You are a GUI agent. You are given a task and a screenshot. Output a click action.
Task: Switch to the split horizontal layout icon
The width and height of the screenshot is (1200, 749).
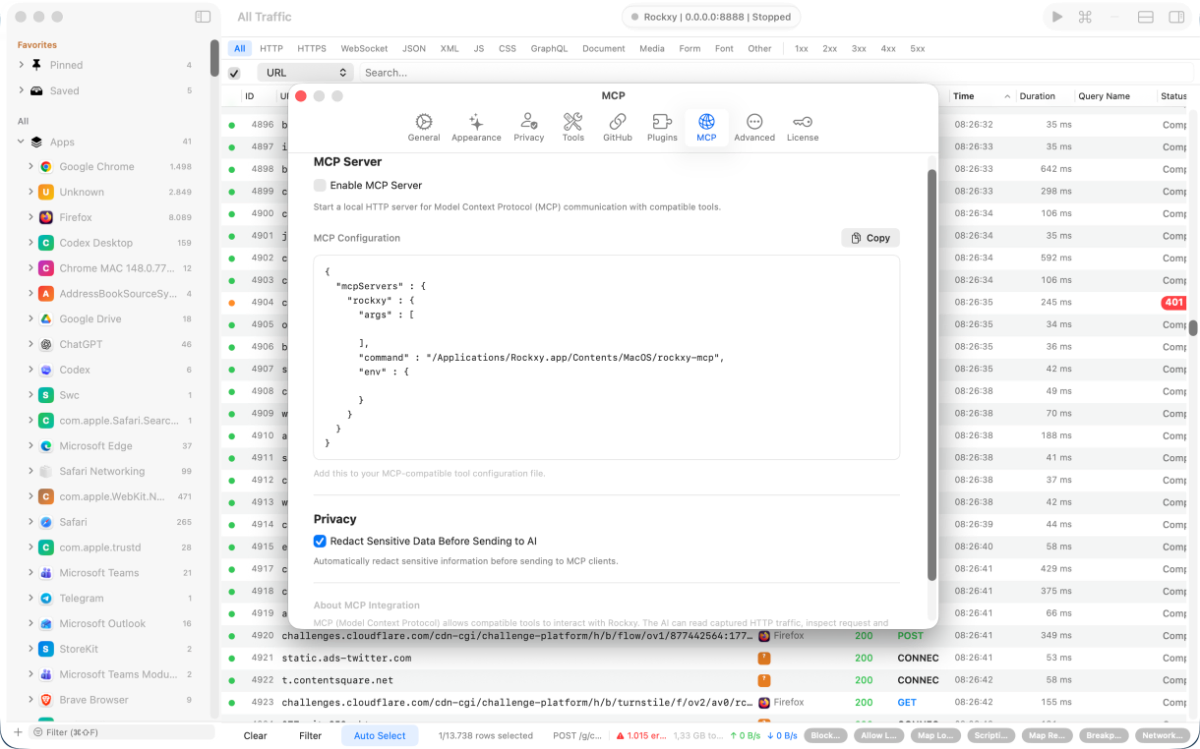click(1146, 17)
